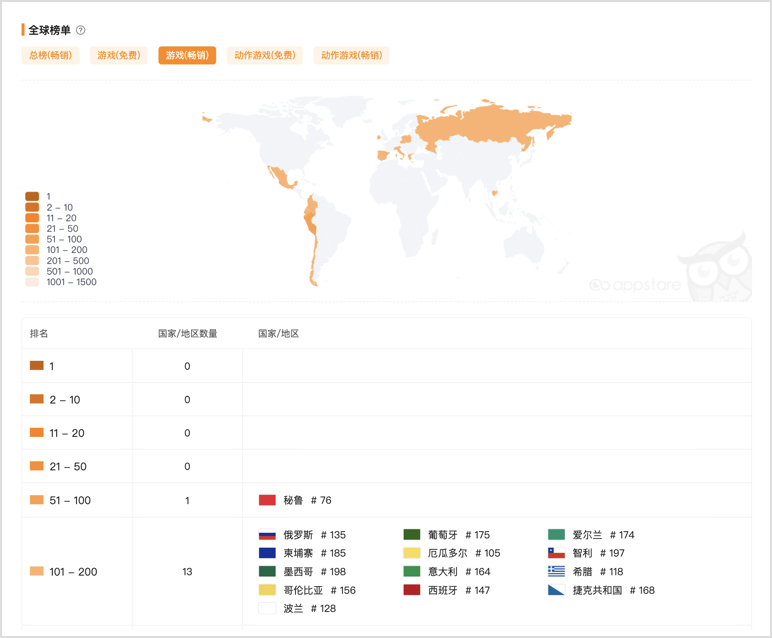This screenshot has height=638, width=772.
Task: Click the Greece flag next to 希腊
Action: pyautogui.click(x=556, y=571)
